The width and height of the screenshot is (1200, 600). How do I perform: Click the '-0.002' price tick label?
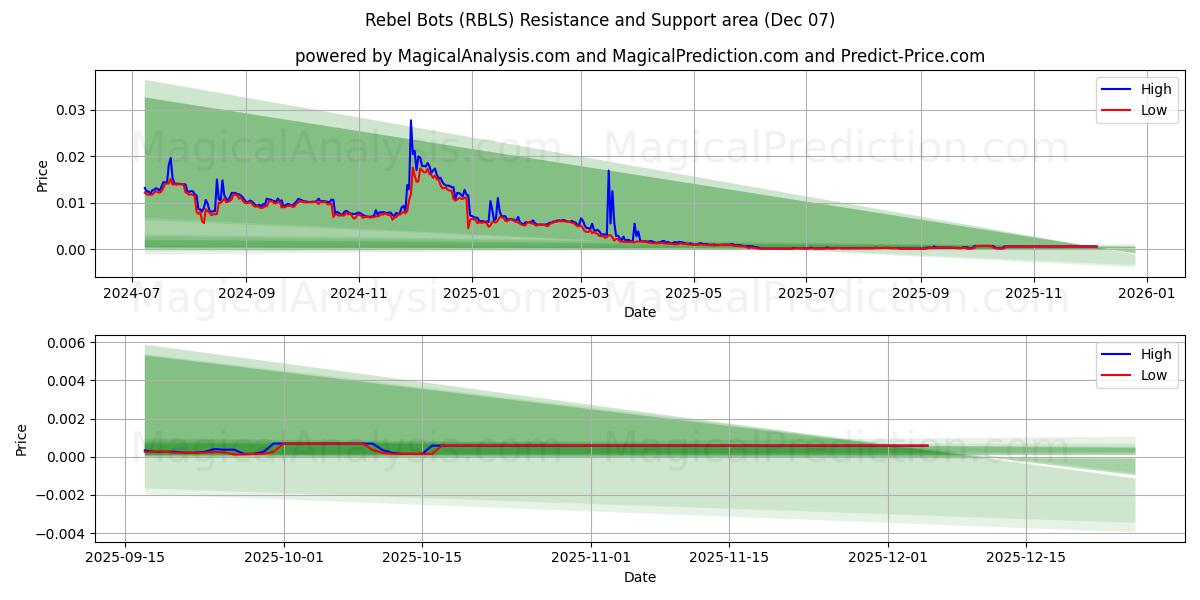click(x=63, y=495)
